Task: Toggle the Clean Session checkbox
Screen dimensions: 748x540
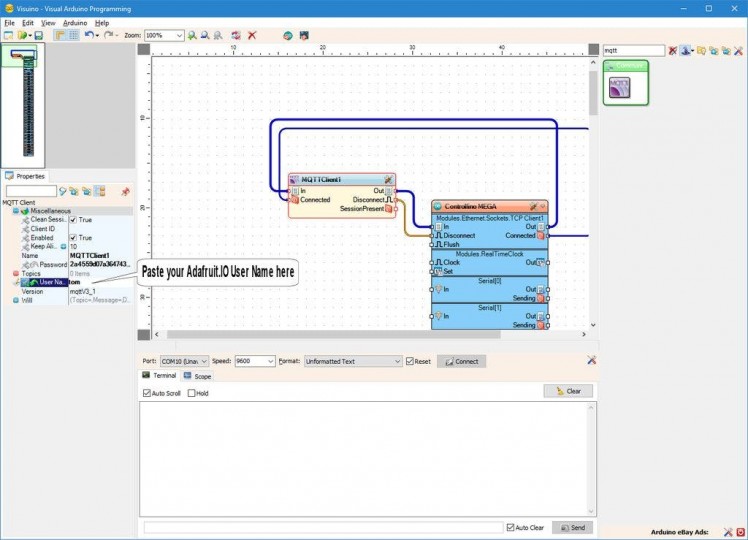Action: pyautogui.click(x=73, y=220)
